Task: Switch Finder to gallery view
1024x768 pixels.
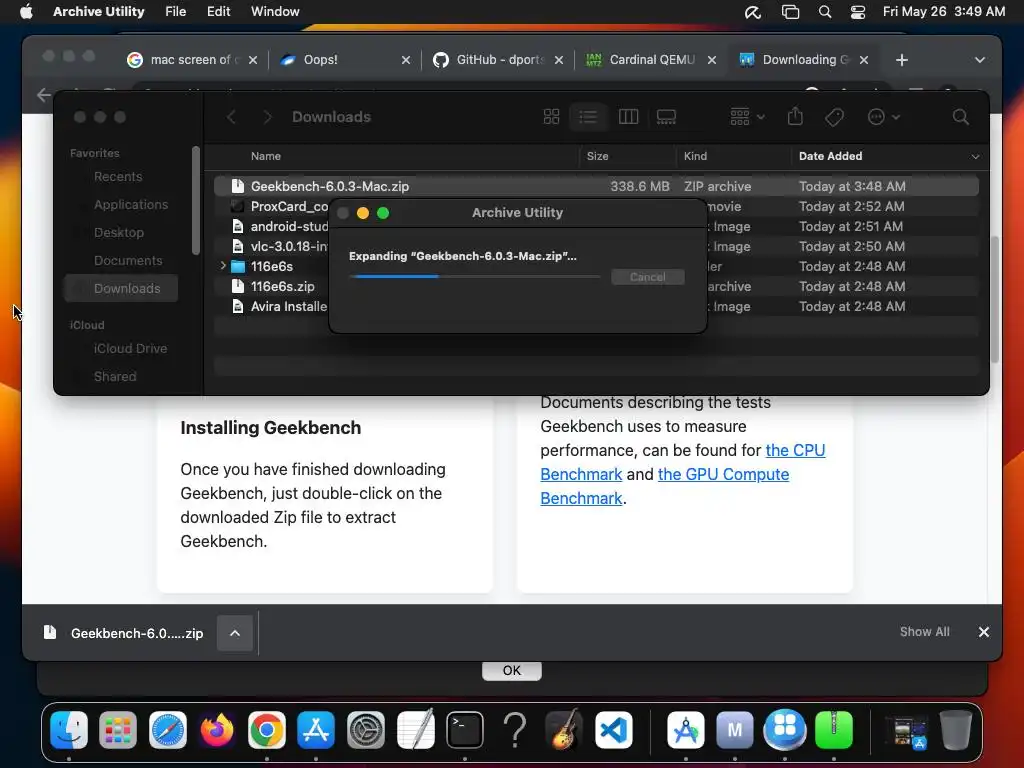Action: [666, 117]
